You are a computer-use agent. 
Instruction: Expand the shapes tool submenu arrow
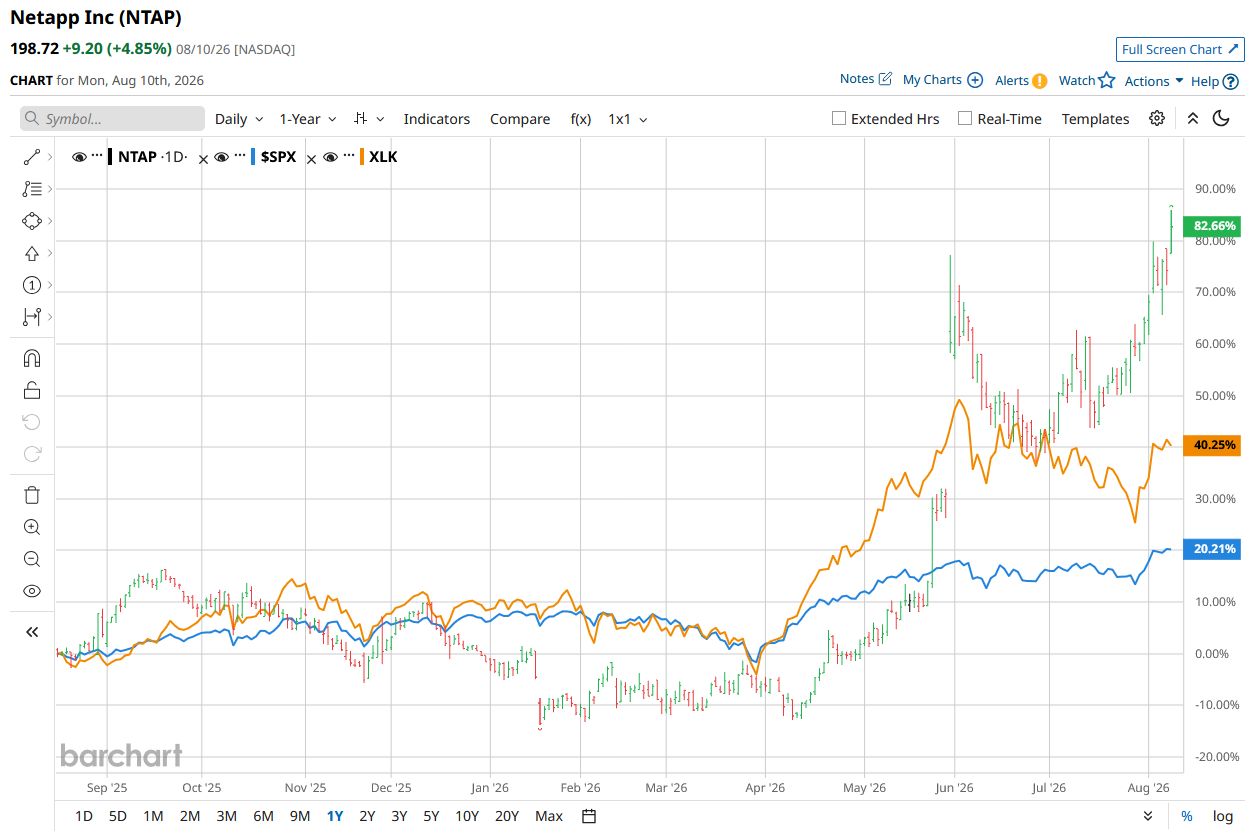point(50,220)
